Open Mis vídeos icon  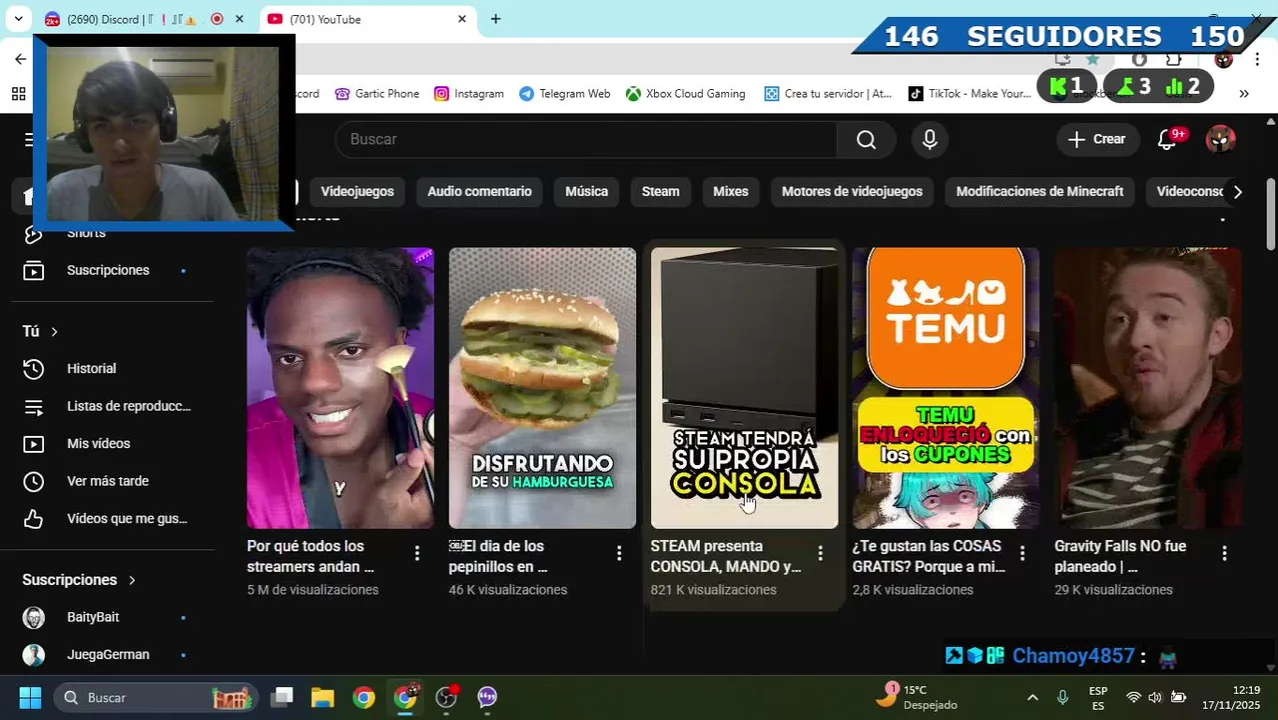click(x=34, y=444)
